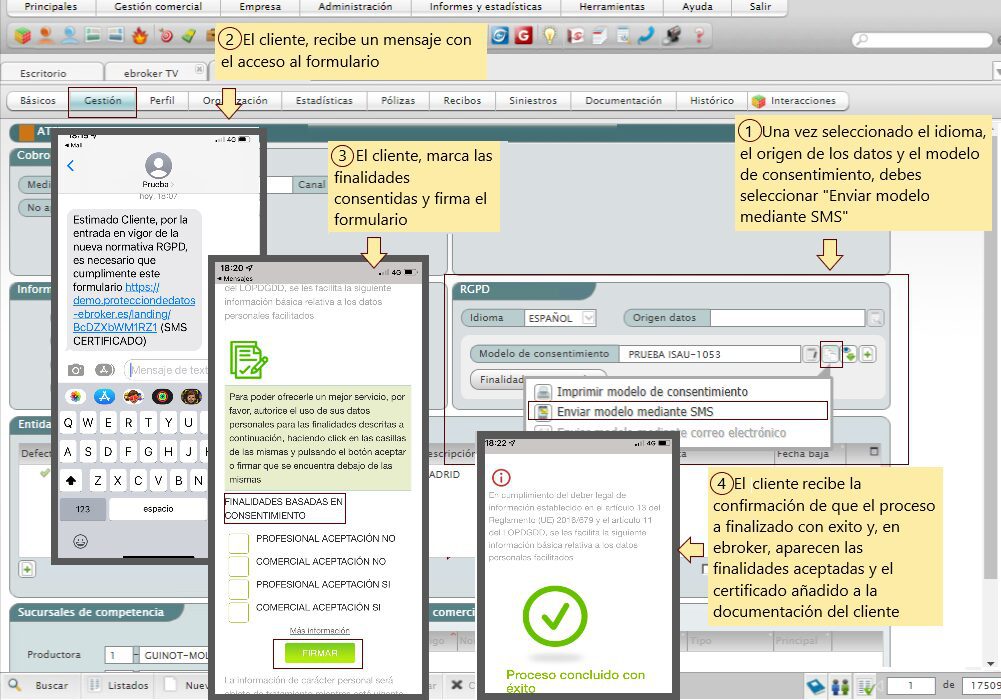Click the green eraser-shaped toolbar icon

tap(189, 36)
